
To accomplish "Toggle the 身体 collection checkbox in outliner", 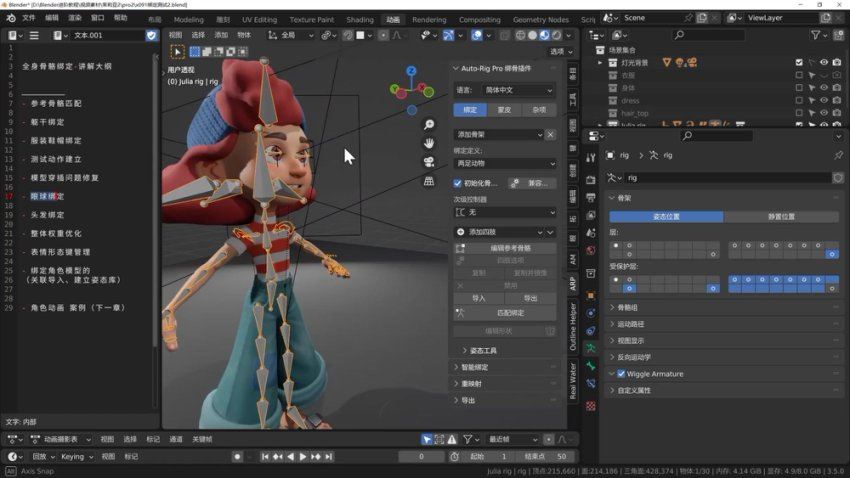I will point(799,88).
